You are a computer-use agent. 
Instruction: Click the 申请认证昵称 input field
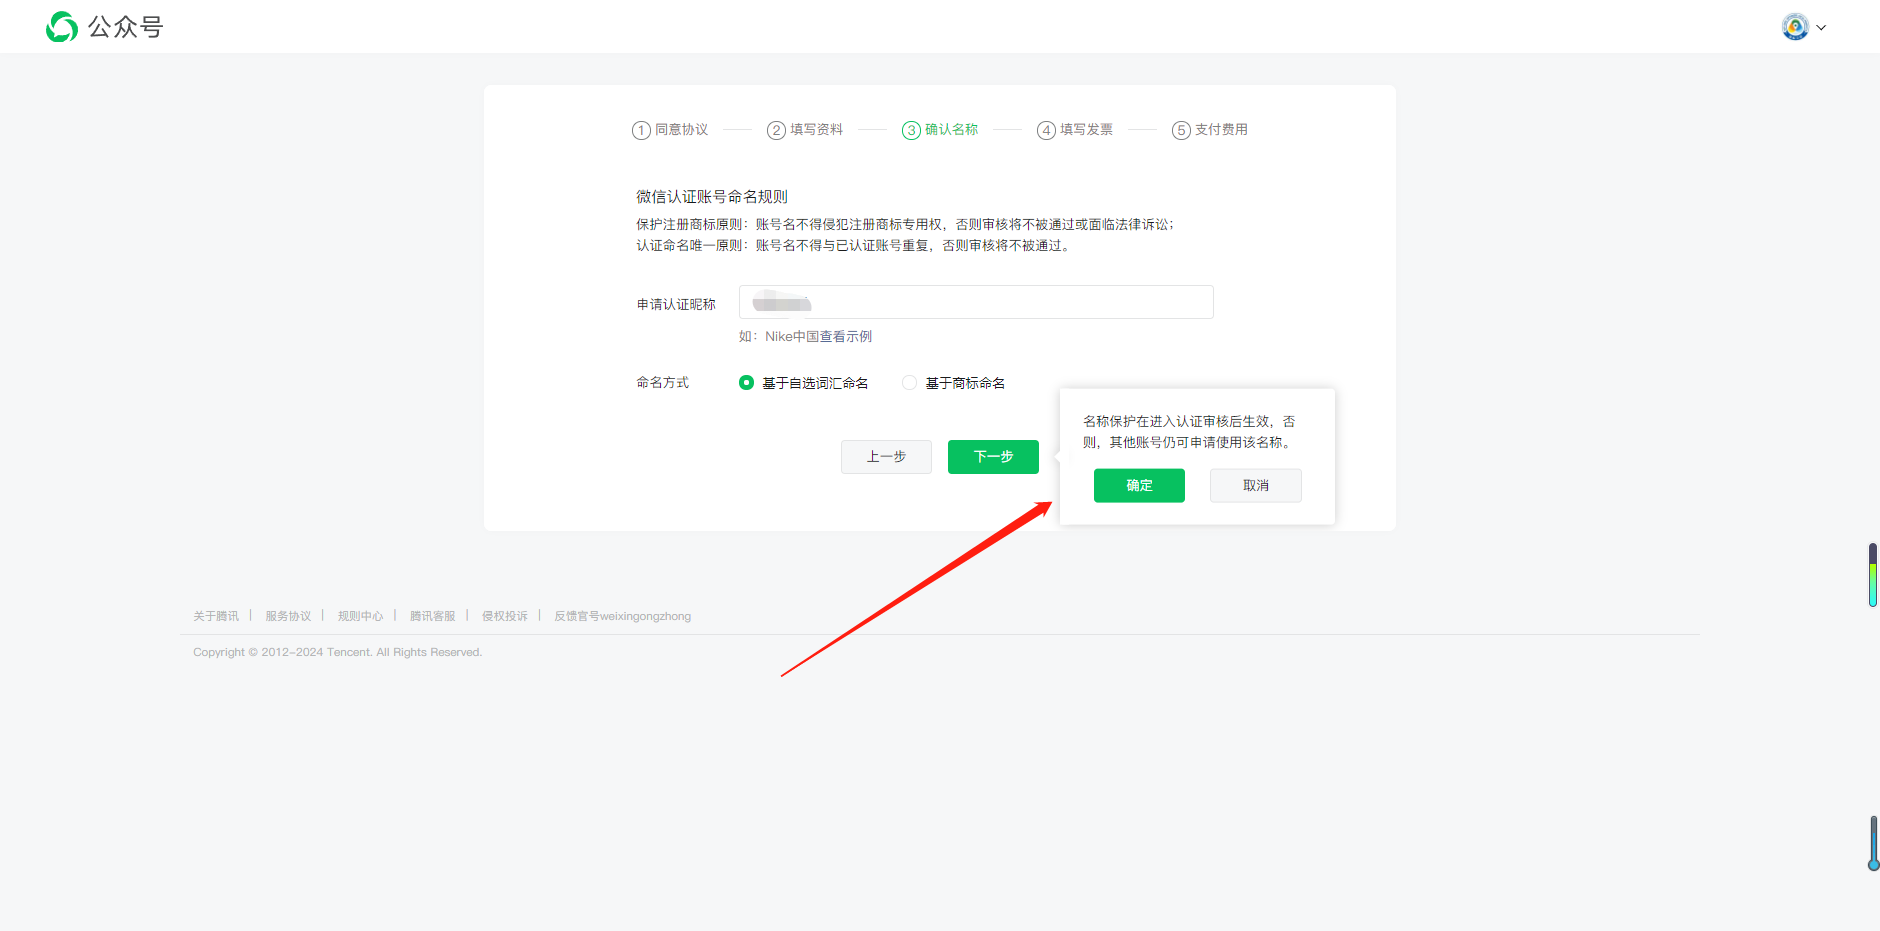975,302
